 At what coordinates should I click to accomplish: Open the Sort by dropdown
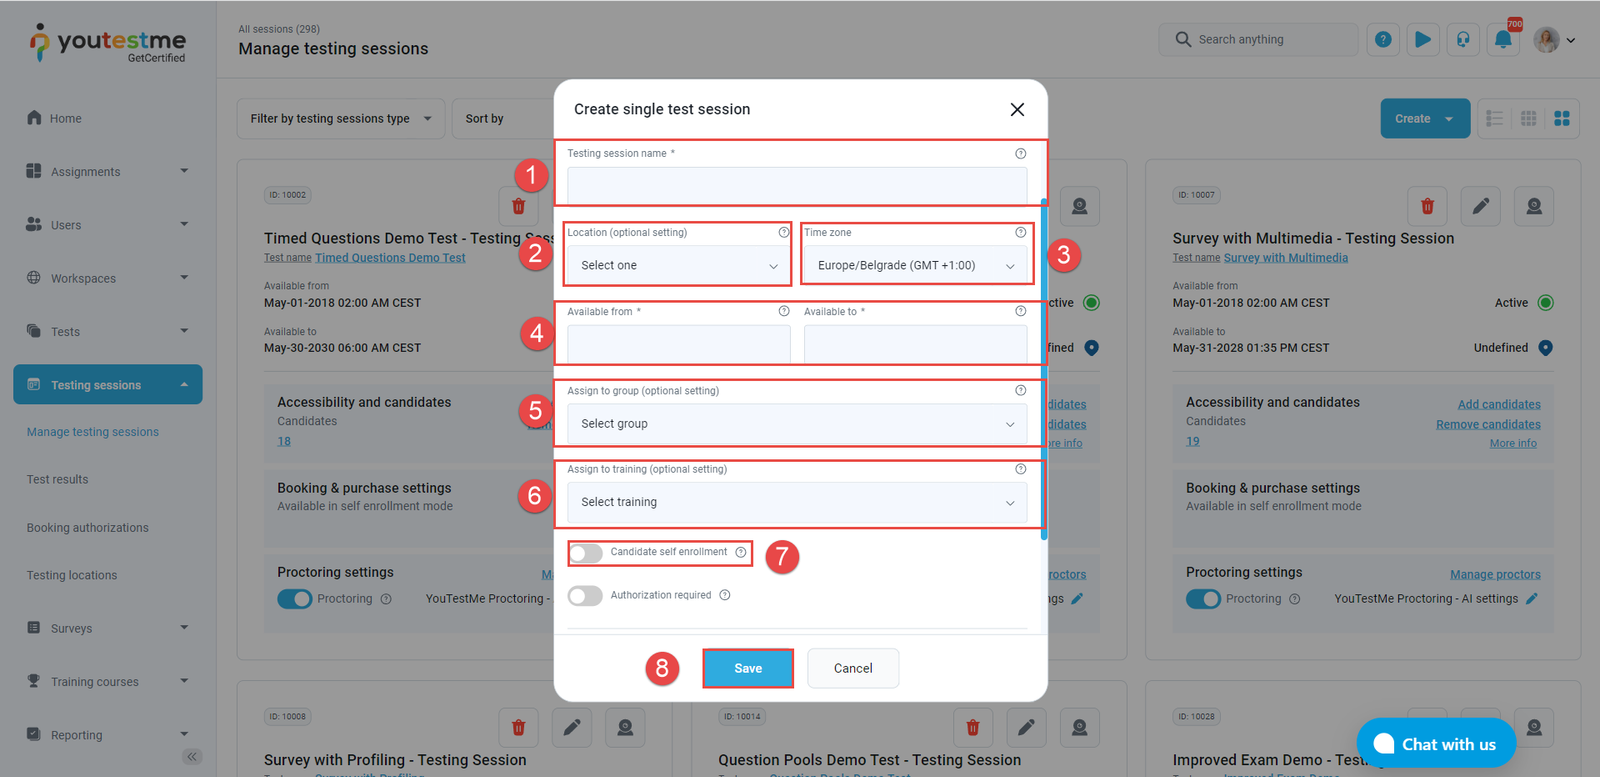point(503,119)
